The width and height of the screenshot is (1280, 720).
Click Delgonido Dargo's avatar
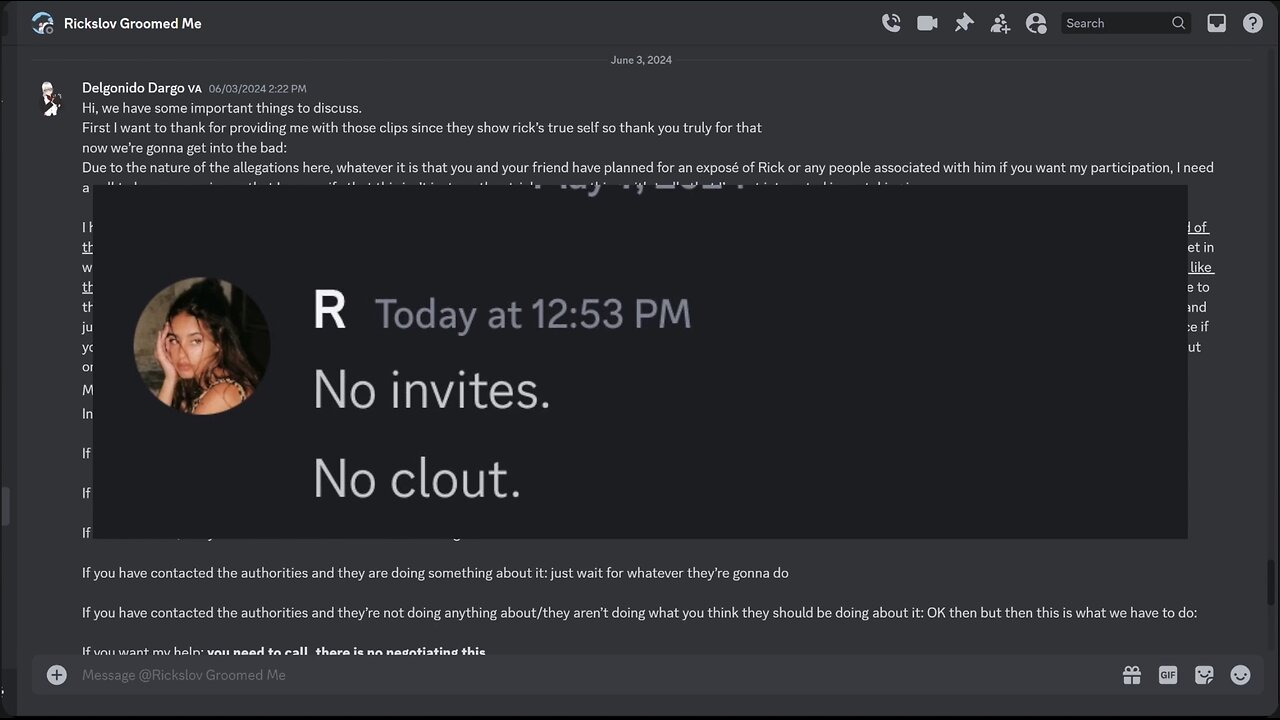[51, 99]
